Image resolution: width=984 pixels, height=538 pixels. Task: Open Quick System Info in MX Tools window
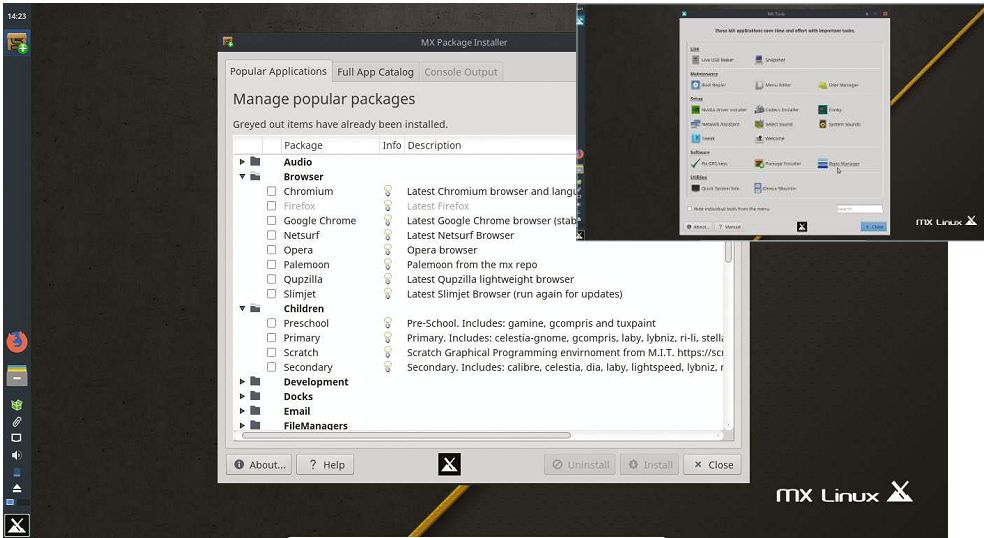(715, 188)
